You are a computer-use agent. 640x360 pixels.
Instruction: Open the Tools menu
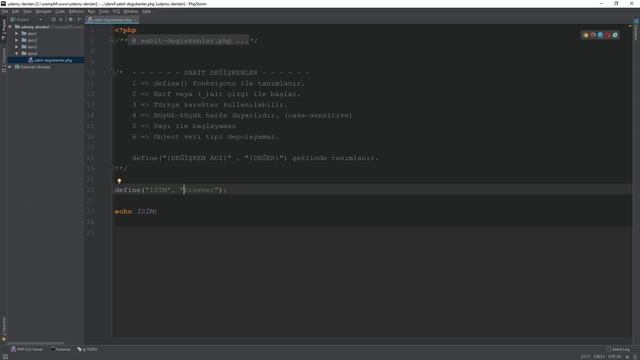click(x=104, y=12)
